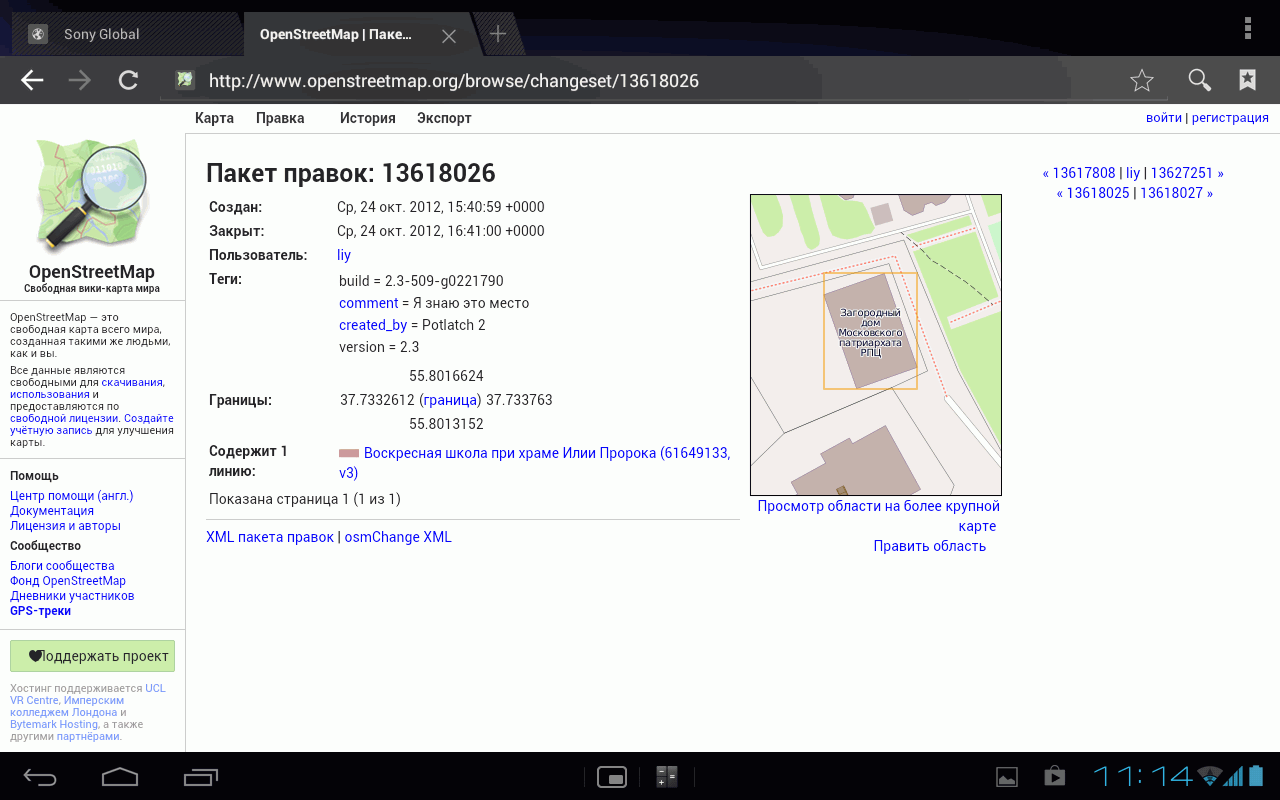Tap the clock showing 11:14

click(1142, 776)
